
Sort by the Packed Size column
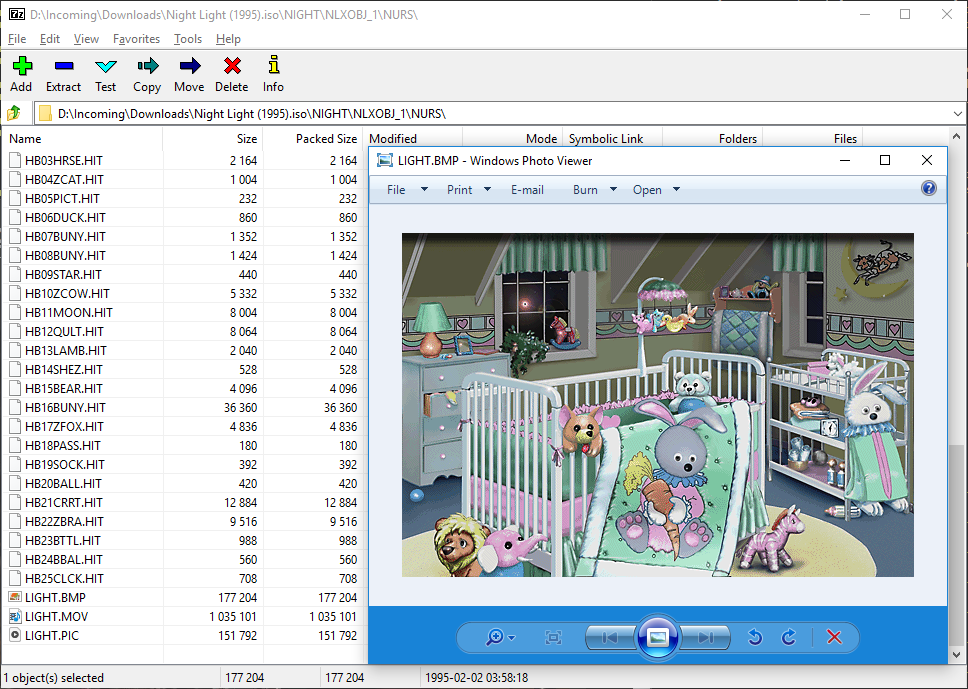(x=313, y=139)
